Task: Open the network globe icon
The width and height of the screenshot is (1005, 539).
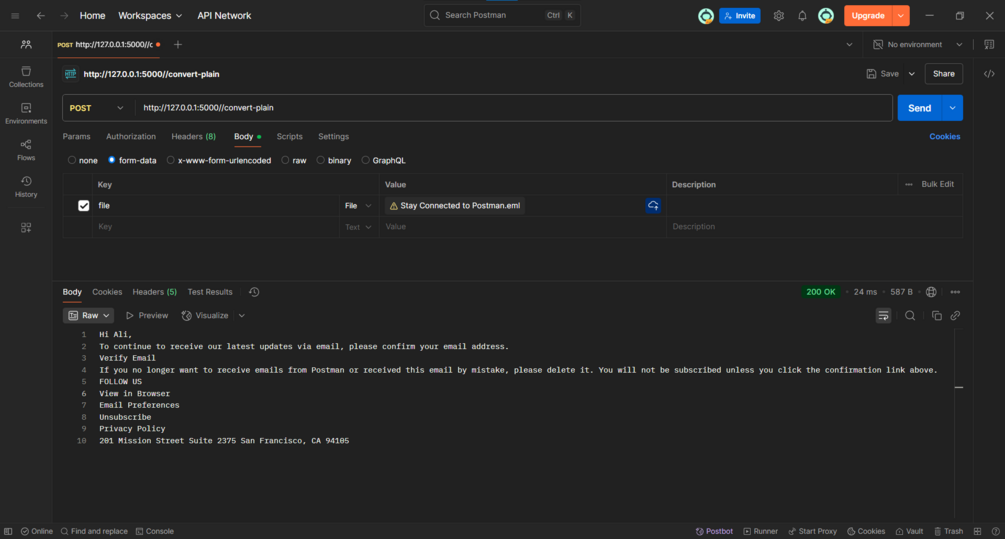Action: [x=931, y=292]
